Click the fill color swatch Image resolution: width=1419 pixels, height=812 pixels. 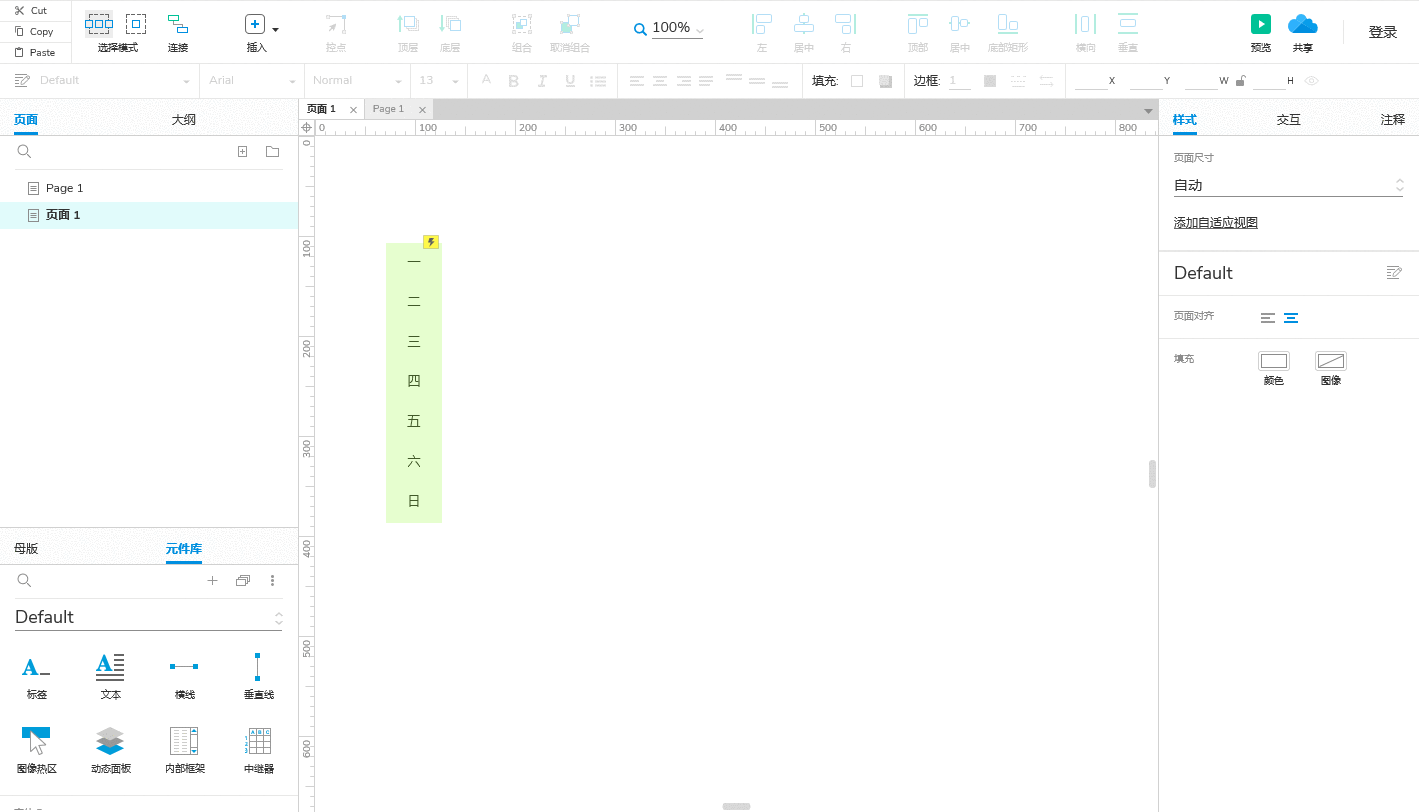[857, 81]
